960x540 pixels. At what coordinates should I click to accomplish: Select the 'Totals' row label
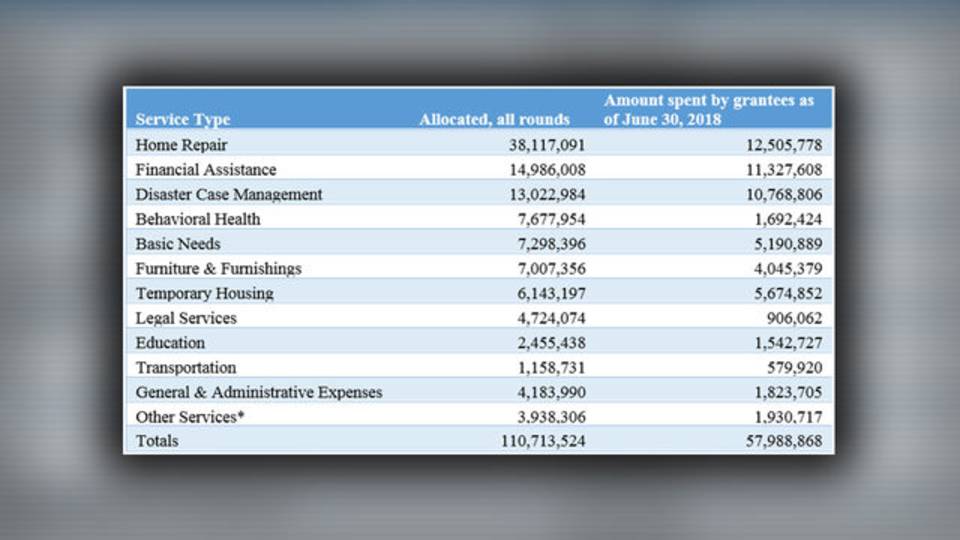[157, 441]
